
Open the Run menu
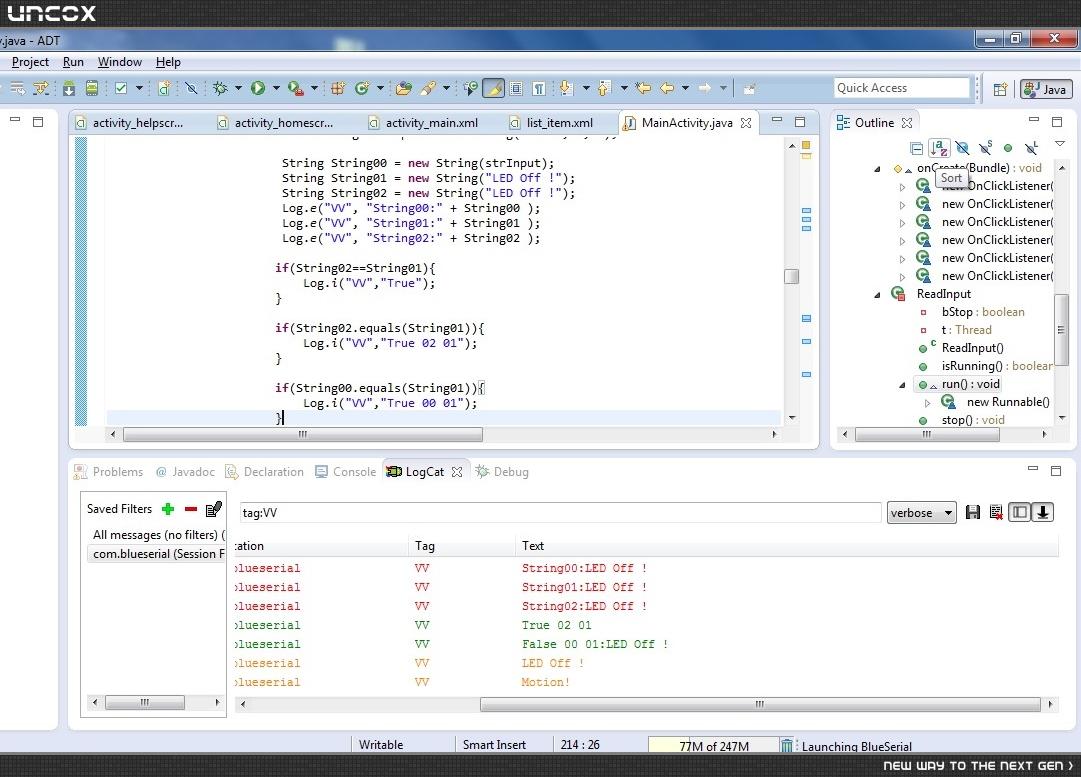click(x=73, y=62)
